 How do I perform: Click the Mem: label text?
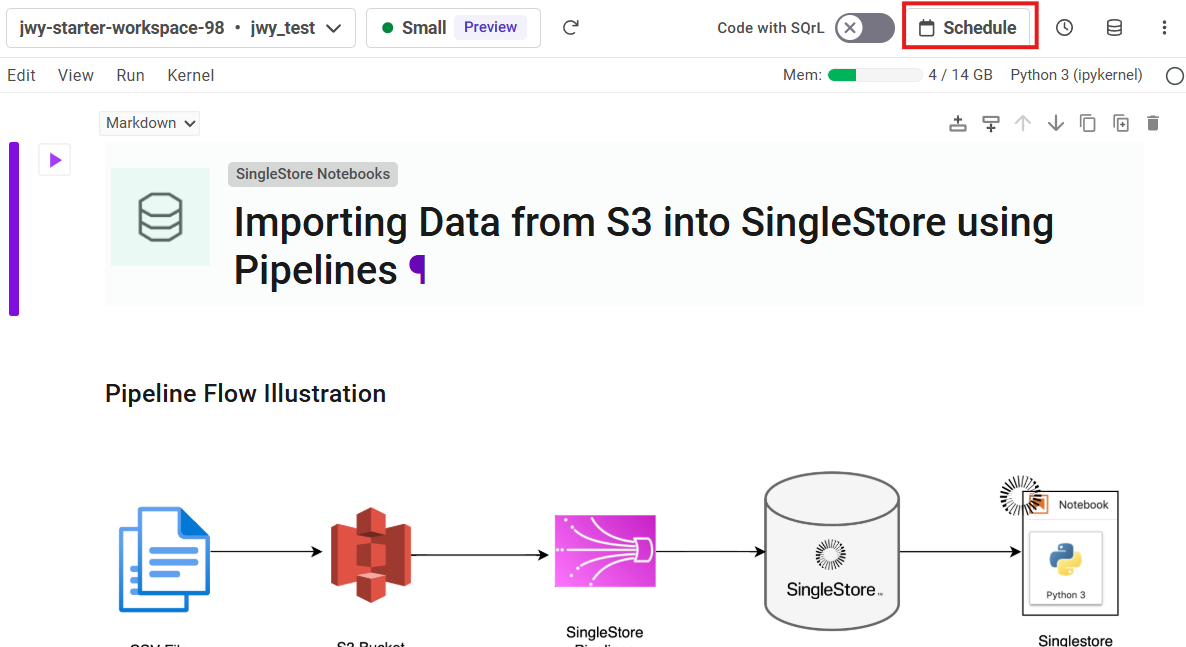pos(803,75)
